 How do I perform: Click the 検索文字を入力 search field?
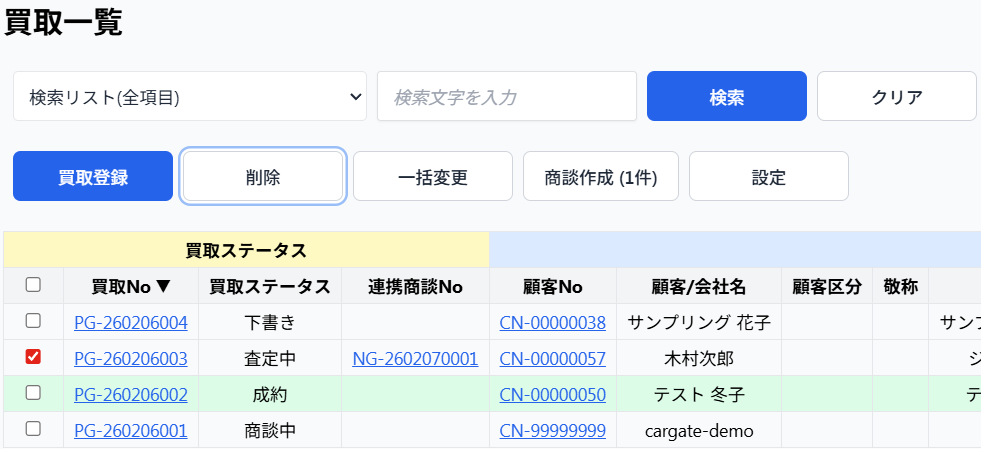click(506, 97)
